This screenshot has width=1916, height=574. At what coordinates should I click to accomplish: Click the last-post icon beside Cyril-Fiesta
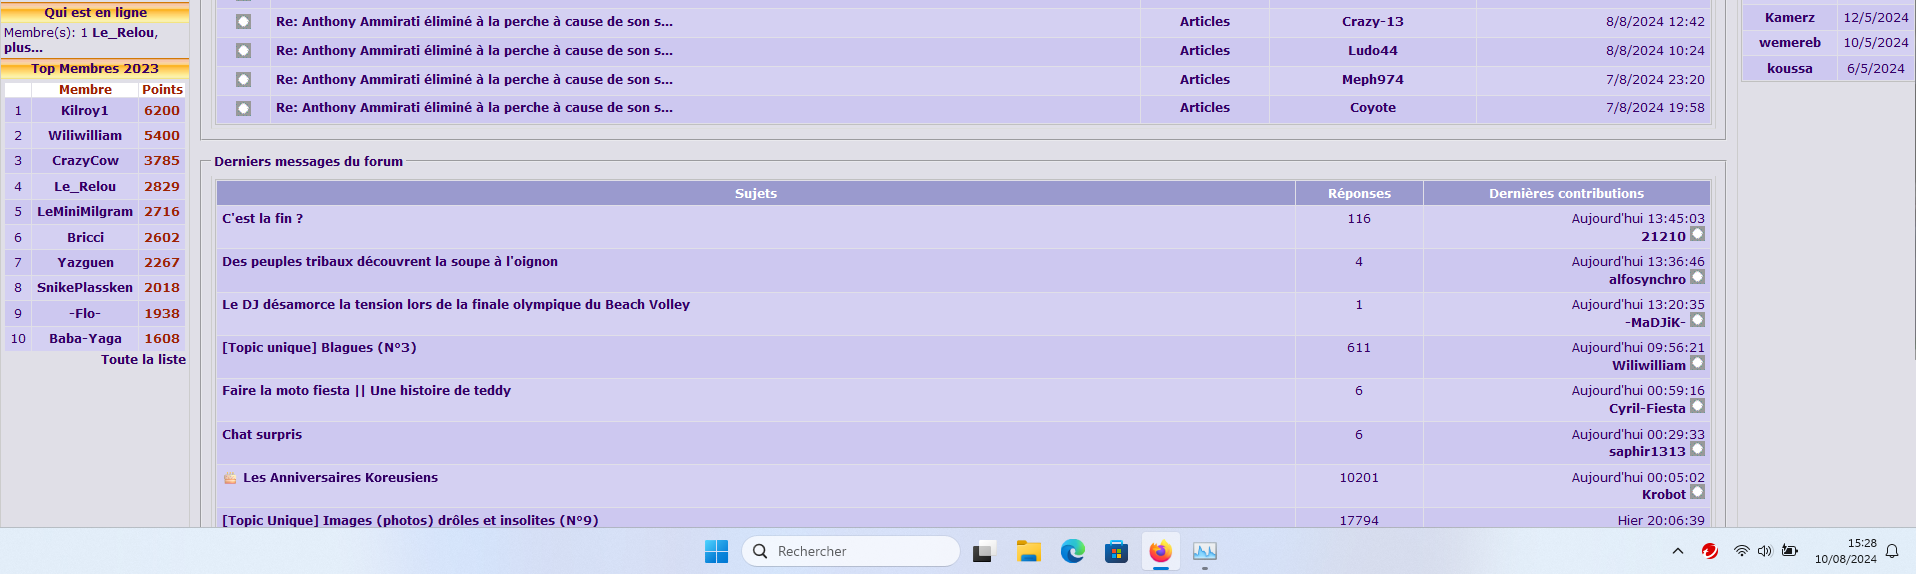pyautogui.click(x=1697, y=407)
